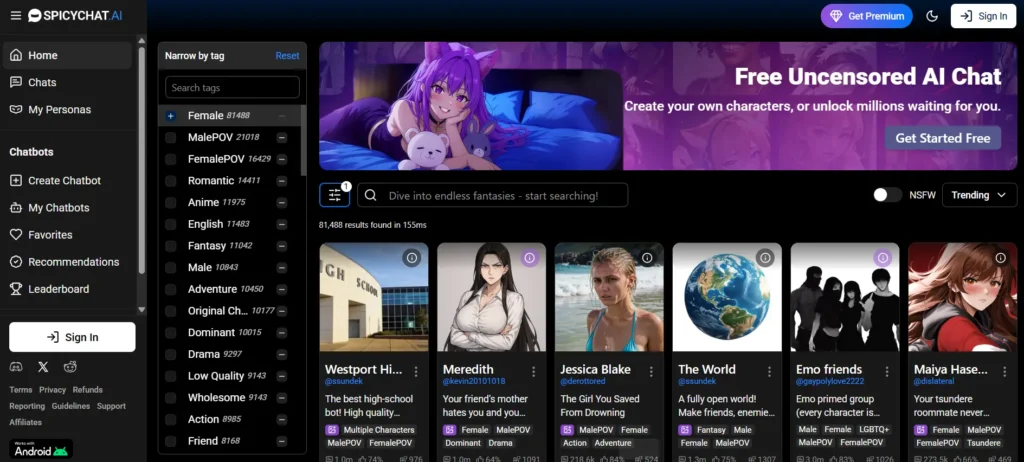Open three-dot menu on Maiya Hase card
Viewport: 1024px width, 462px height.
point(1004,371)
